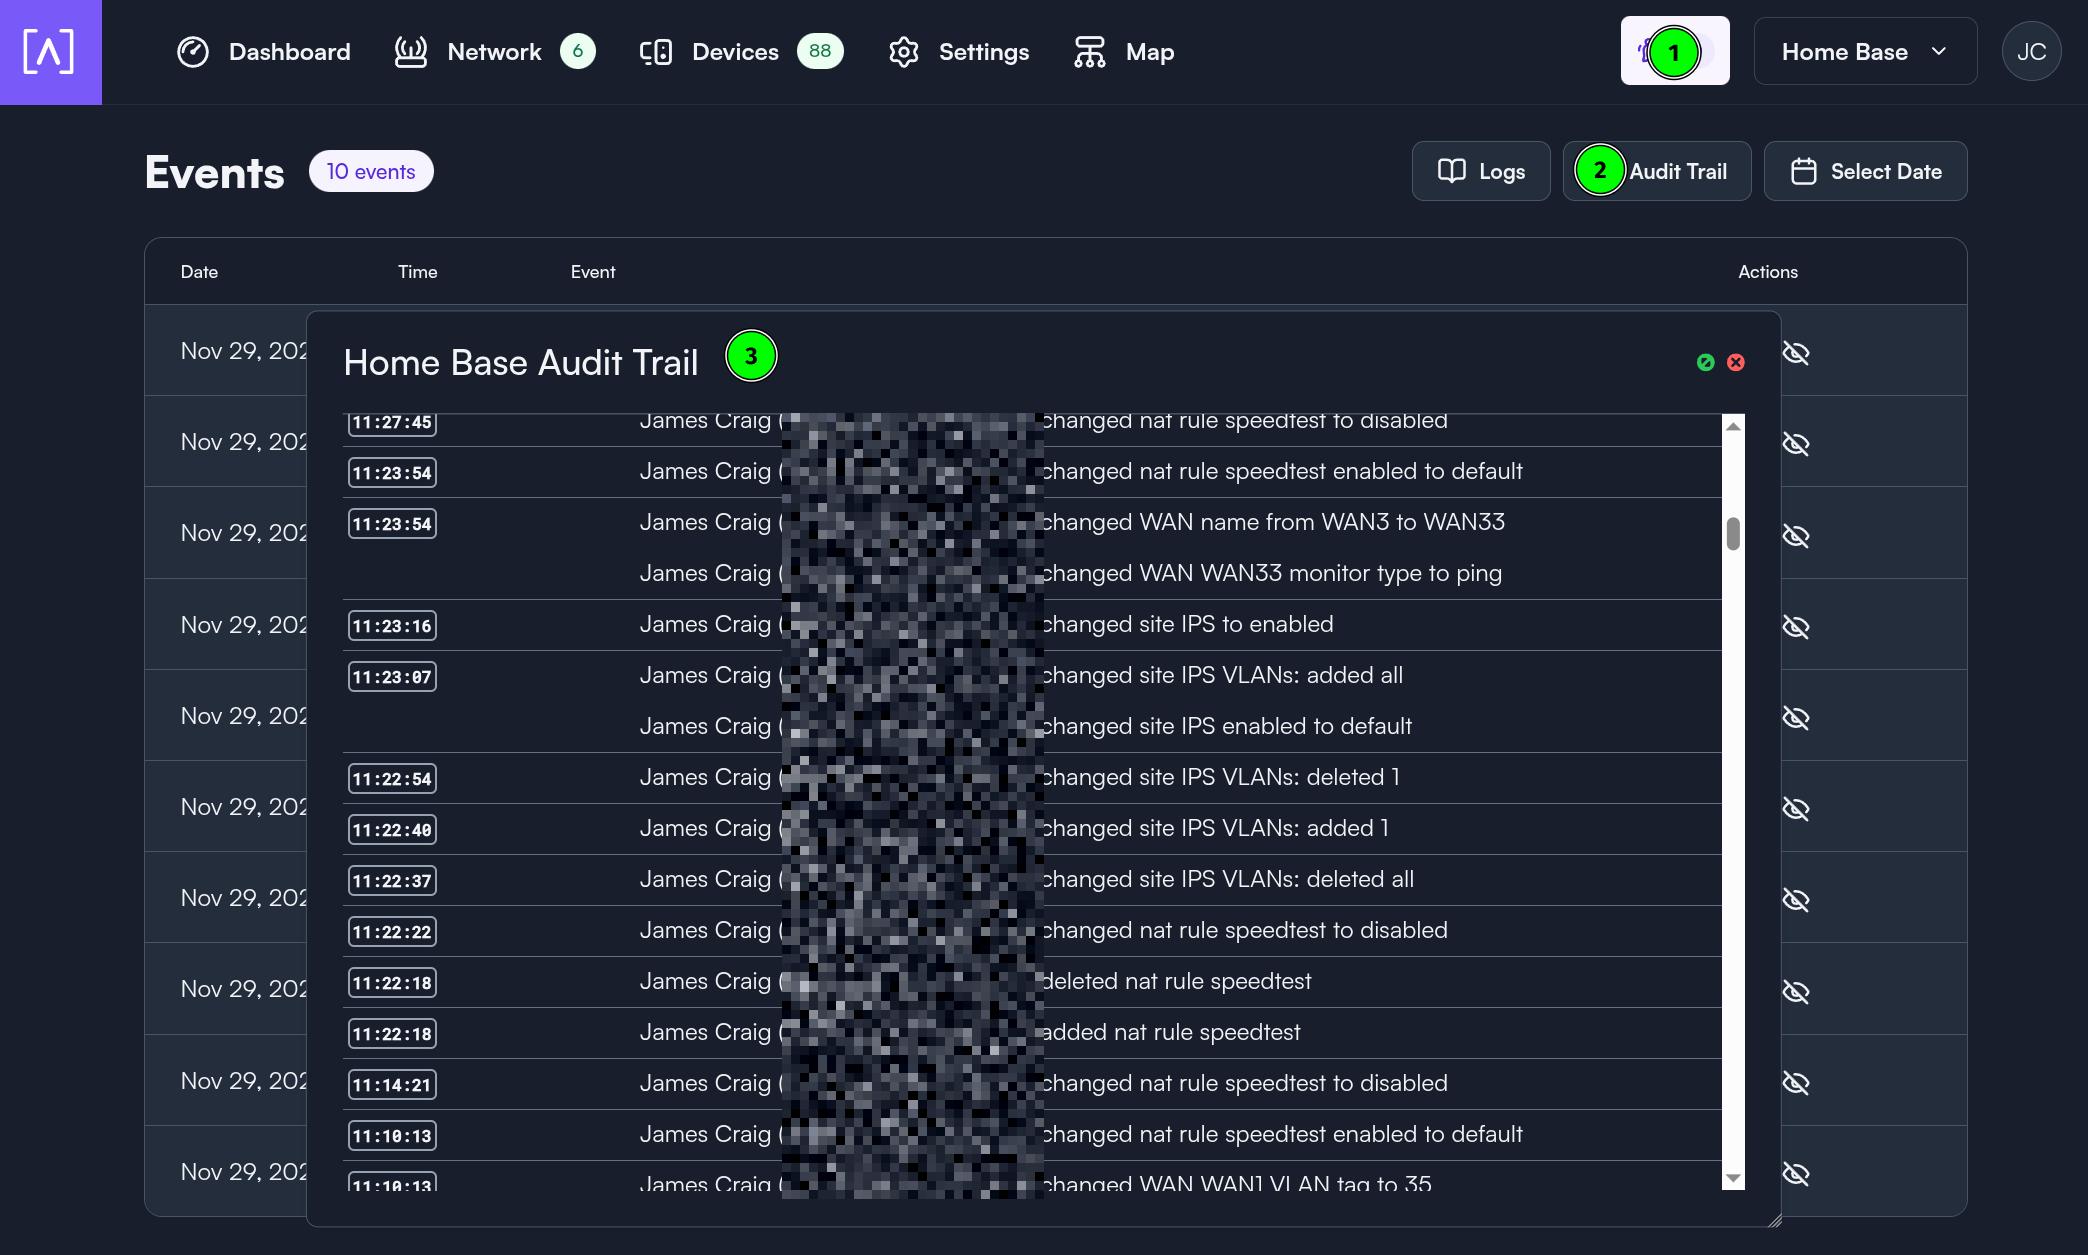Click the Settings gear icon
The height and width of the screenshot is (1255, 2088).
click(x=903, y=52)
